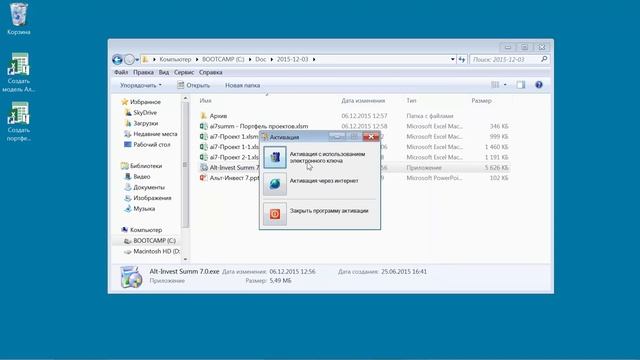Select the Компьютер node in the navigation pane
640x360 pixels.
point(142,230)
